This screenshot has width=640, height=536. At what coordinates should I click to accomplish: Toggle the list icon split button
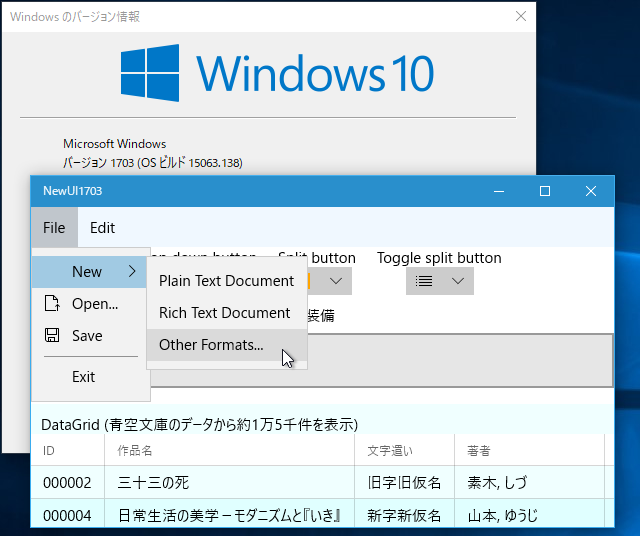click(424, 281)
